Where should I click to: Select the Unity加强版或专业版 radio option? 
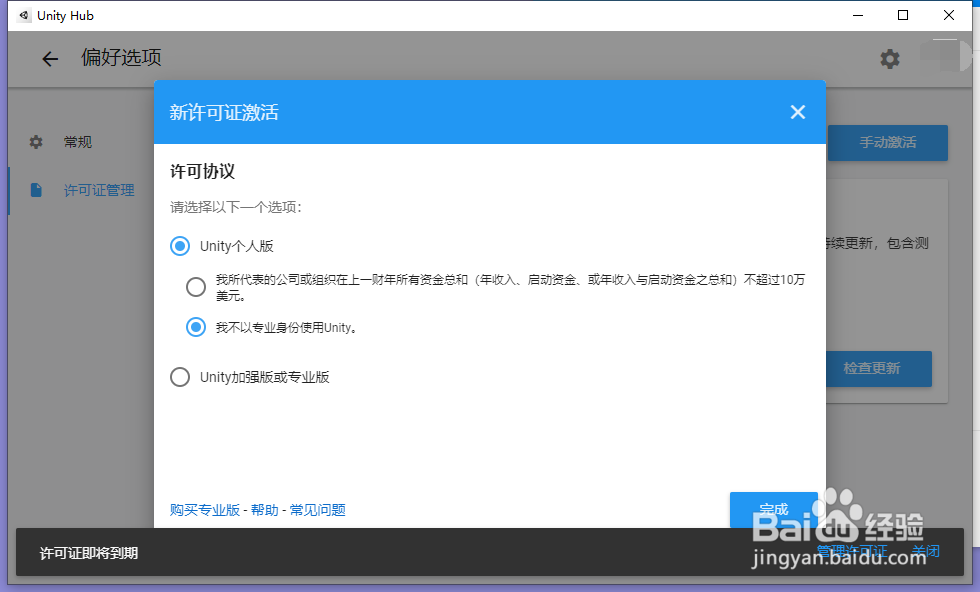[180, 377]
